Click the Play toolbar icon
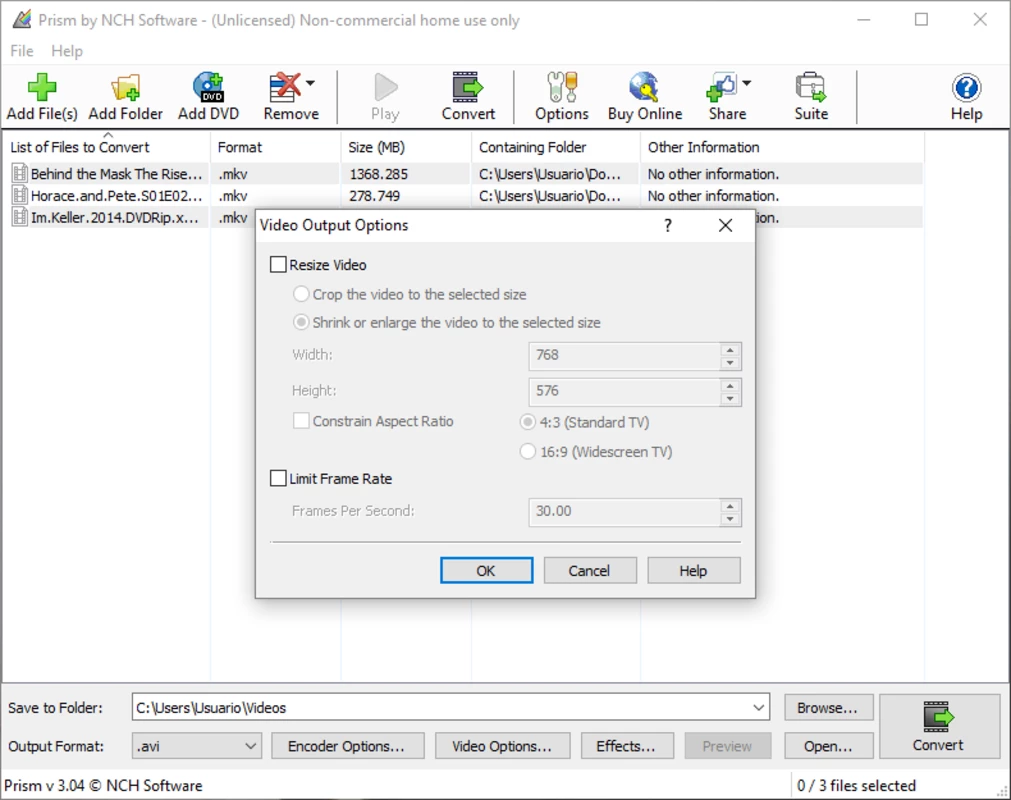This screenshot has height=800, width=1011. (x=386, y=97)
